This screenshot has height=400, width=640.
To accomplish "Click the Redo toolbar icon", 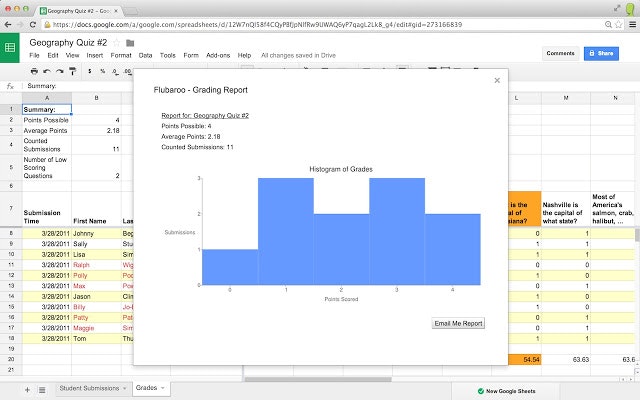I will pyautogui.click(x=60, y=71).
